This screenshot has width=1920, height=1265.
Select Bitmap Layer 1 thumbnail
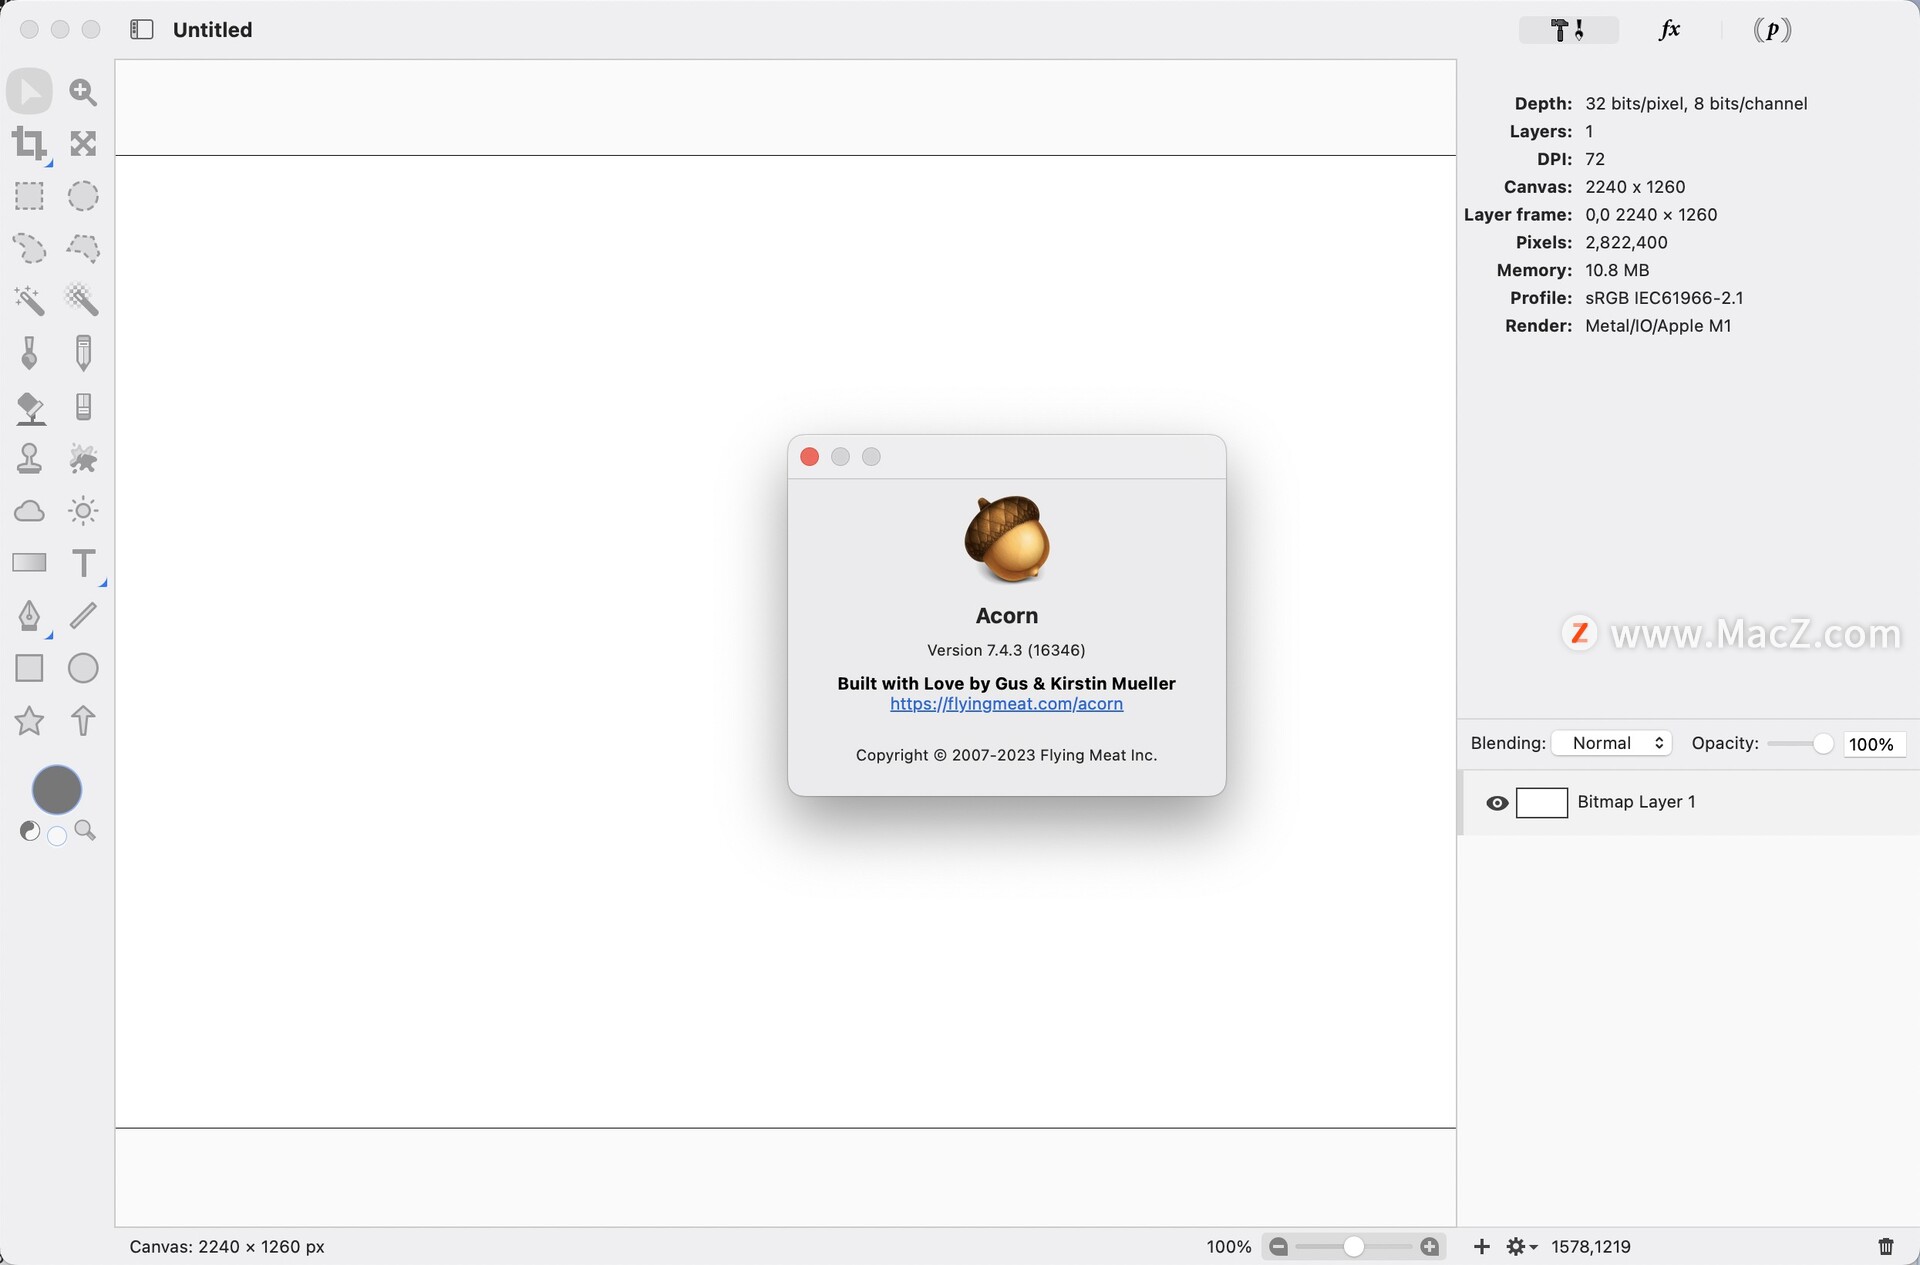pos(1542,803)
